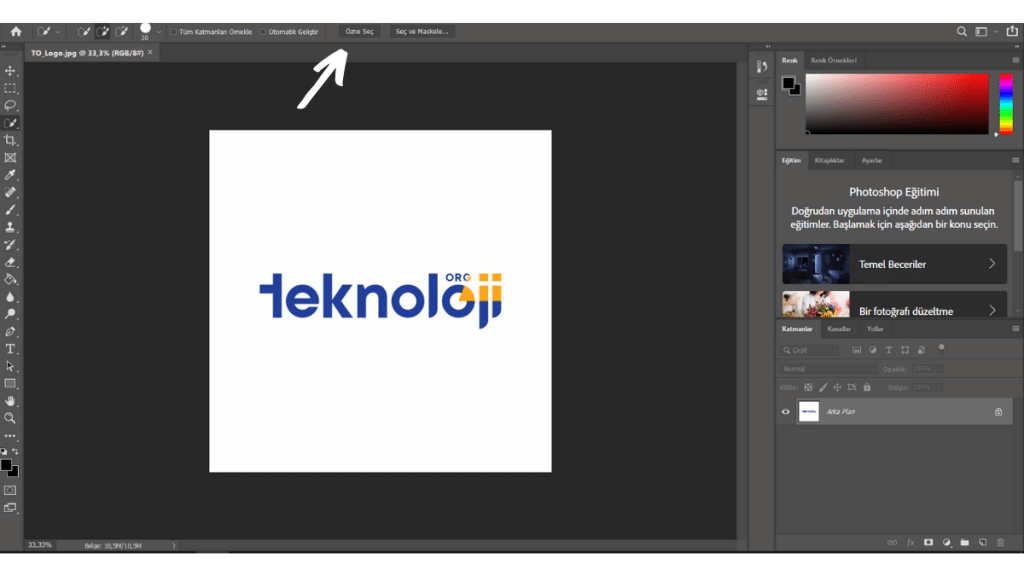Viewport: 1024px width, 576px height.
Task: Switch to Ayarlar tab
Action: pos(872,160)
